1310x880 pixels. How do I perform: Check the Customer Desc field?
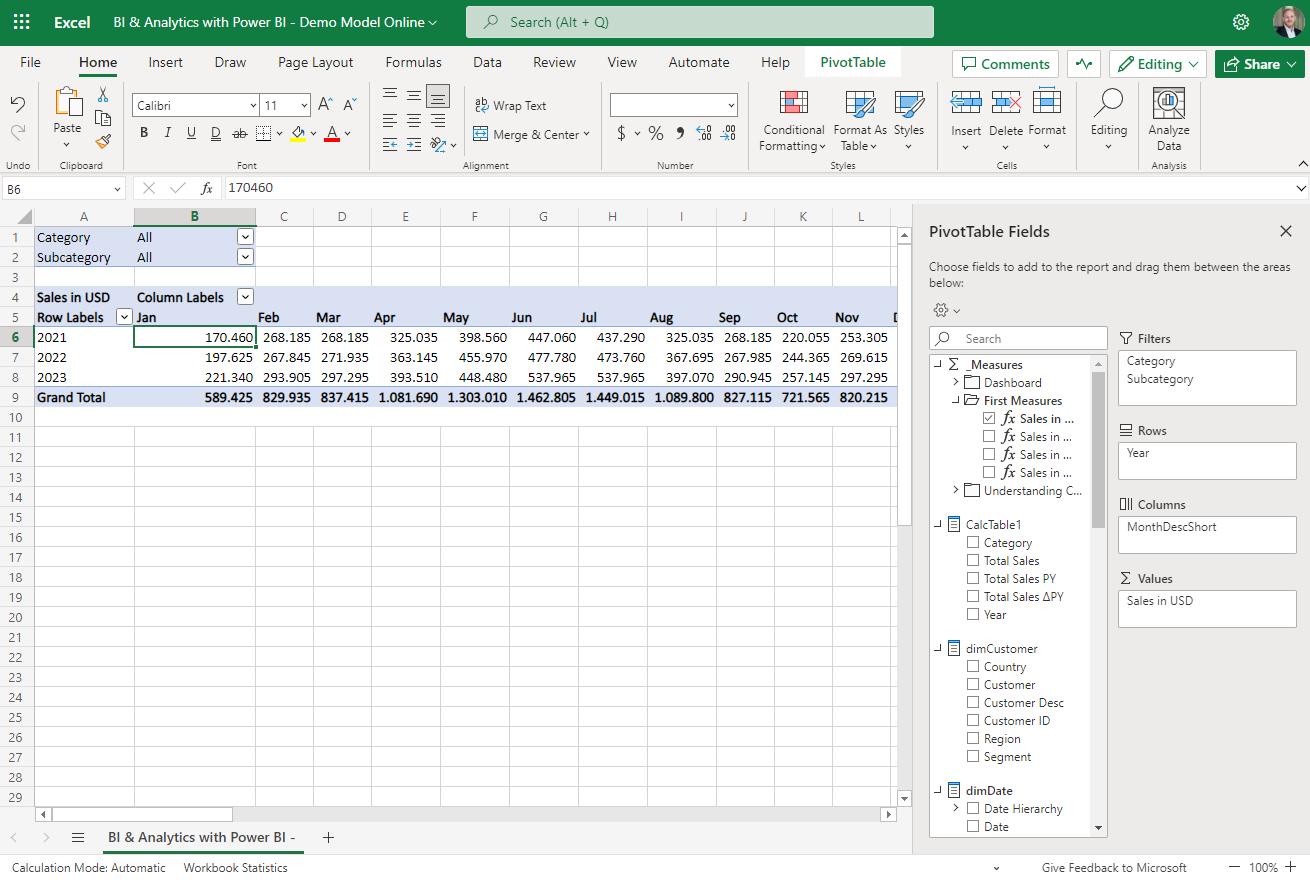(x=973, y=703)
